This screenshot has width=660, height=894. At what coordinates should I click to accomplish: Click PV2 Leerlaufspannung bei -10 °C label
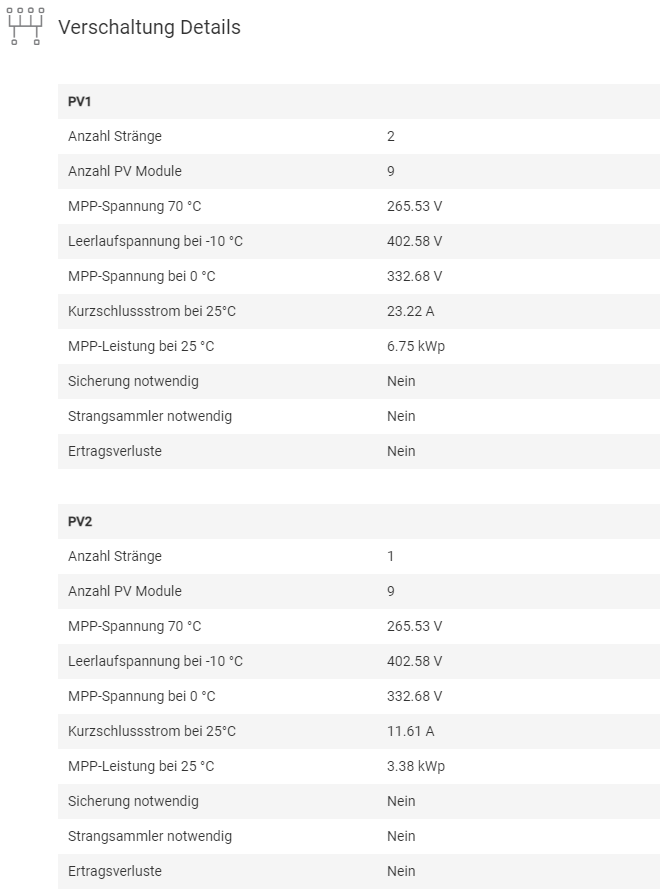pos(155,661)
